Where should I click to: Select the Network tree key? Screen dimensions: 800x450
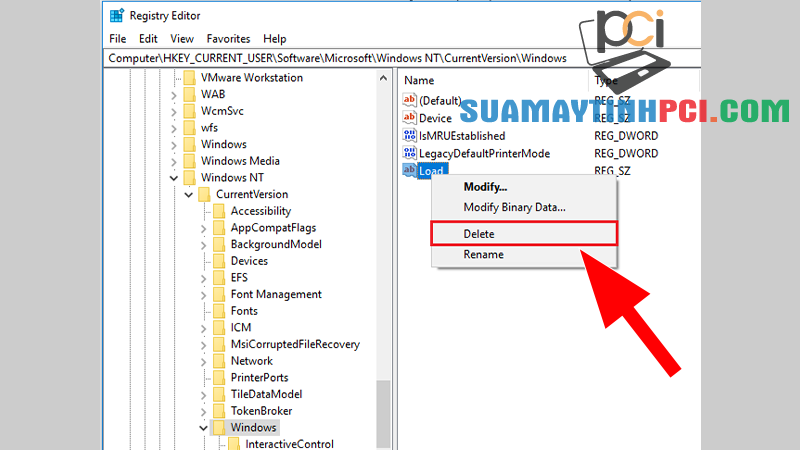click(x=252, y=361)
